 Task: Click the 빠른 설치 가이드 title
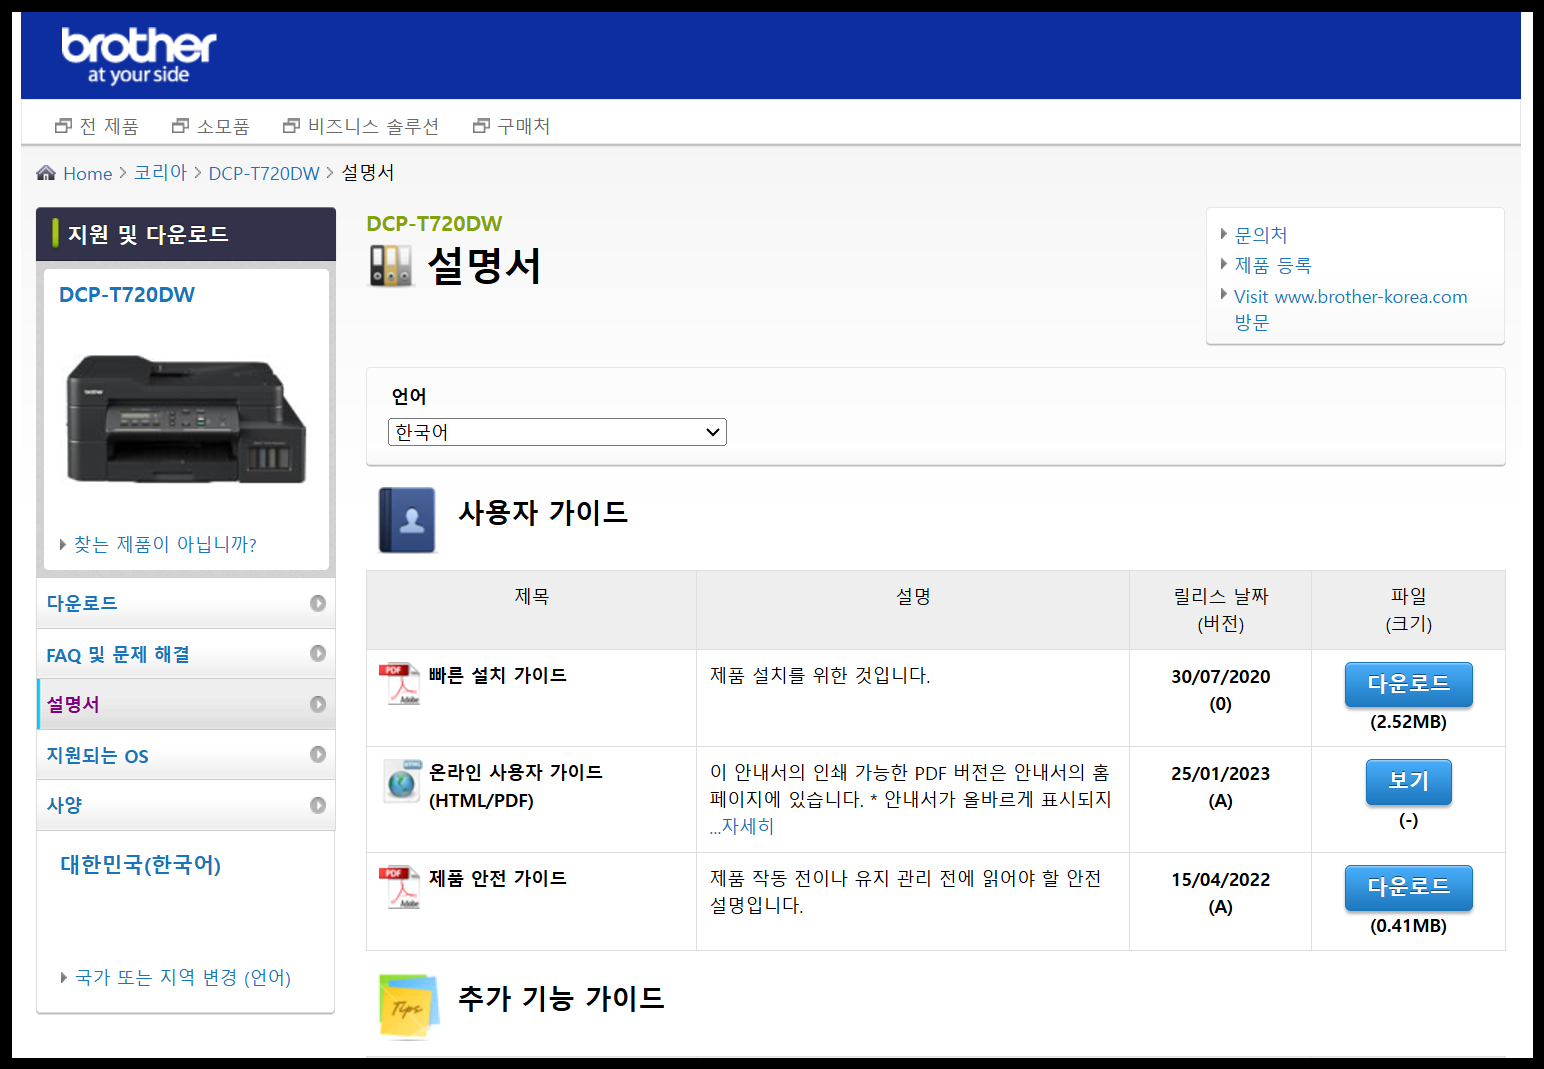[498, 675]
